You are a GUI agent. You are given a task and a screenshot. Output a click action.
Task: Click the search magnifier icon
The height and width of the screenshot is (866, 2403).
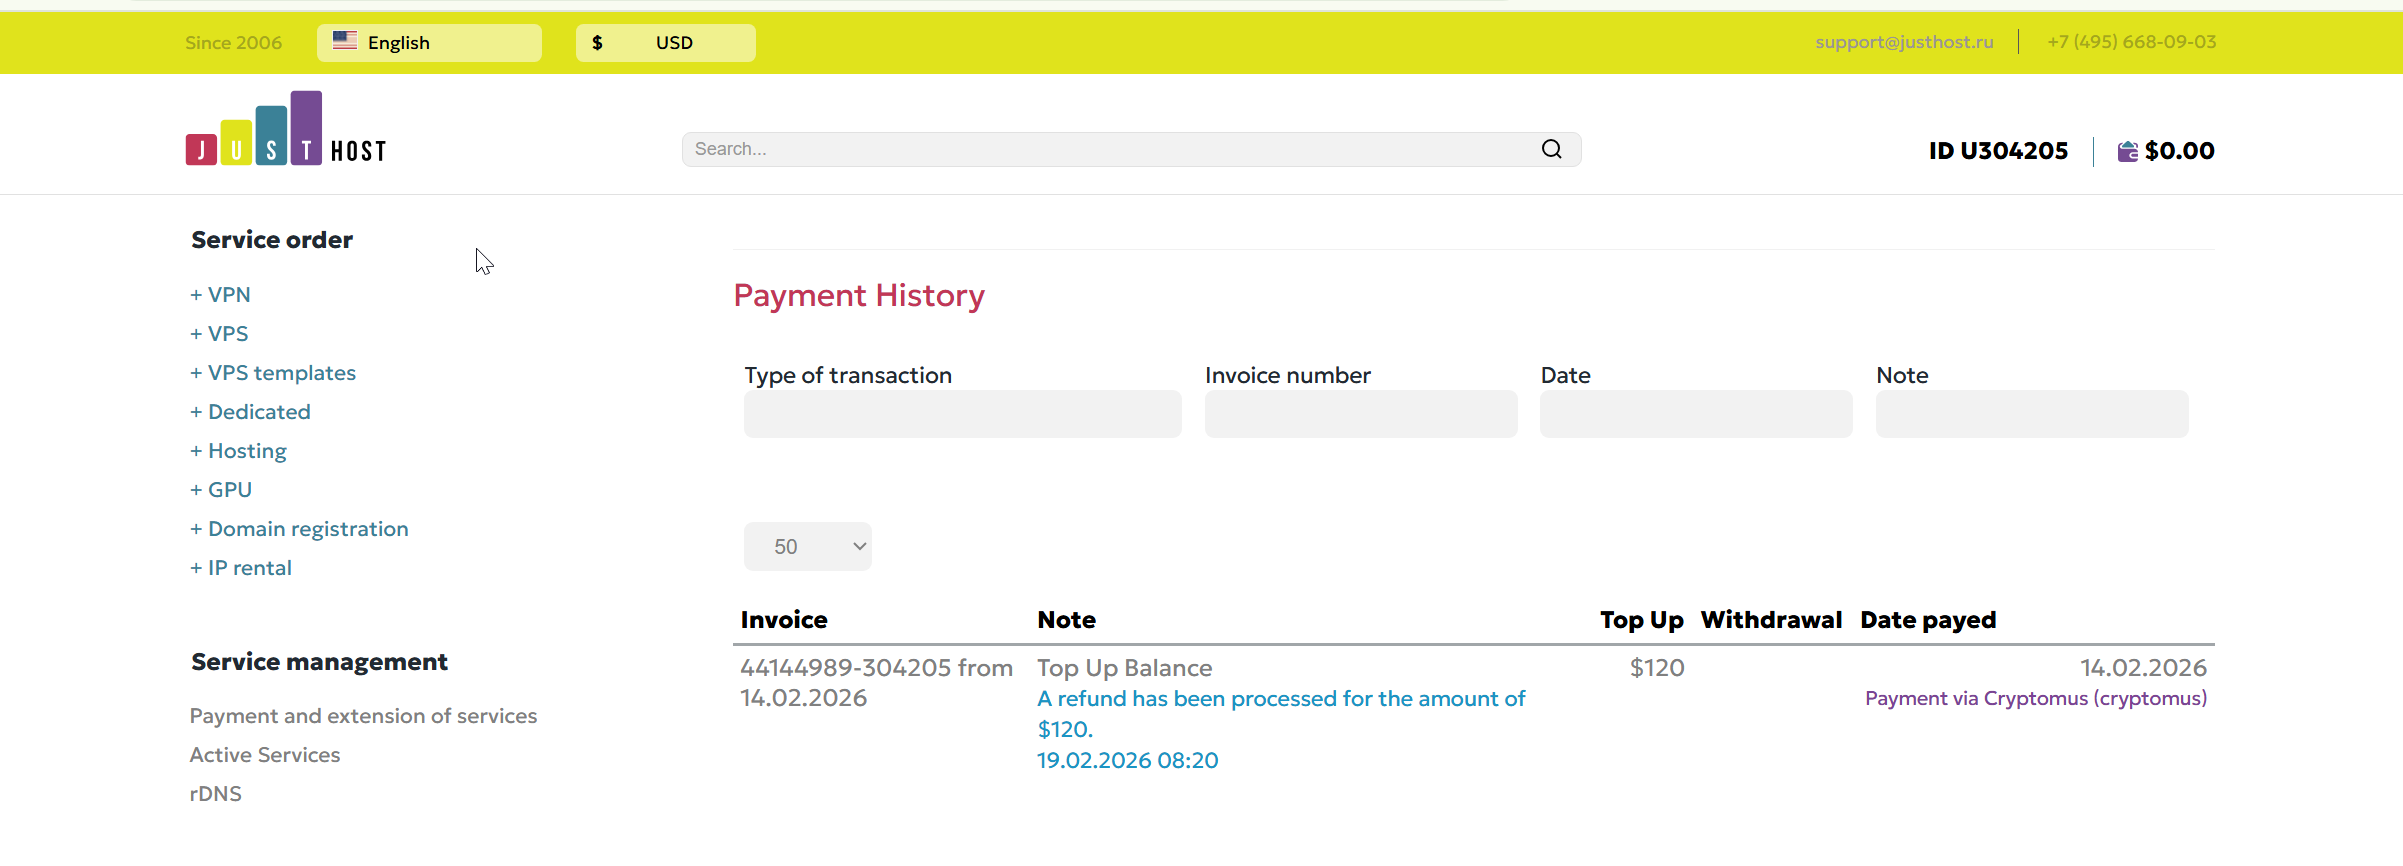click(1551, 149)
